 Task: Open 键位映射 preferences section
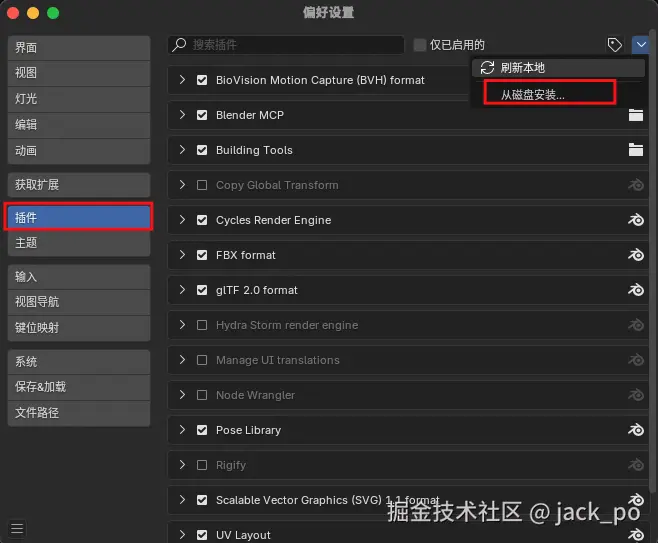[79, 328]
